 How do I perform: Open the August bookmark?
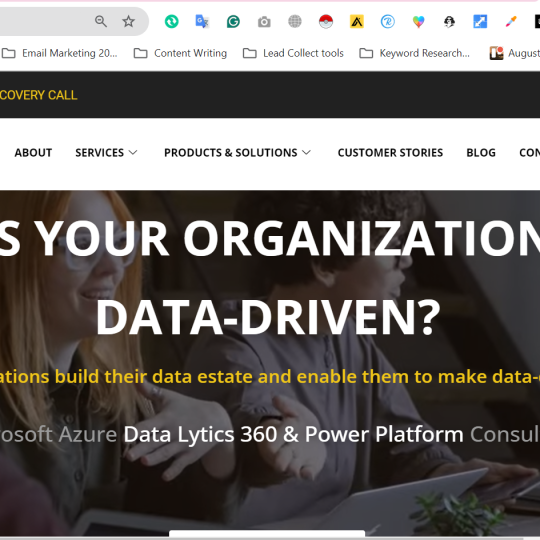click(515, 53)
